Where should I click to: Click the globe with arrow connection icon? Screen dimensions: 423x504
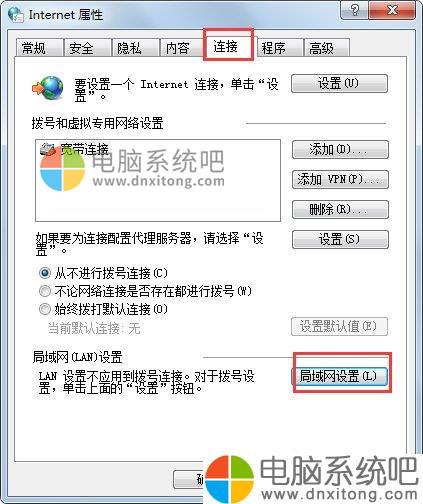tap(48, 88)
